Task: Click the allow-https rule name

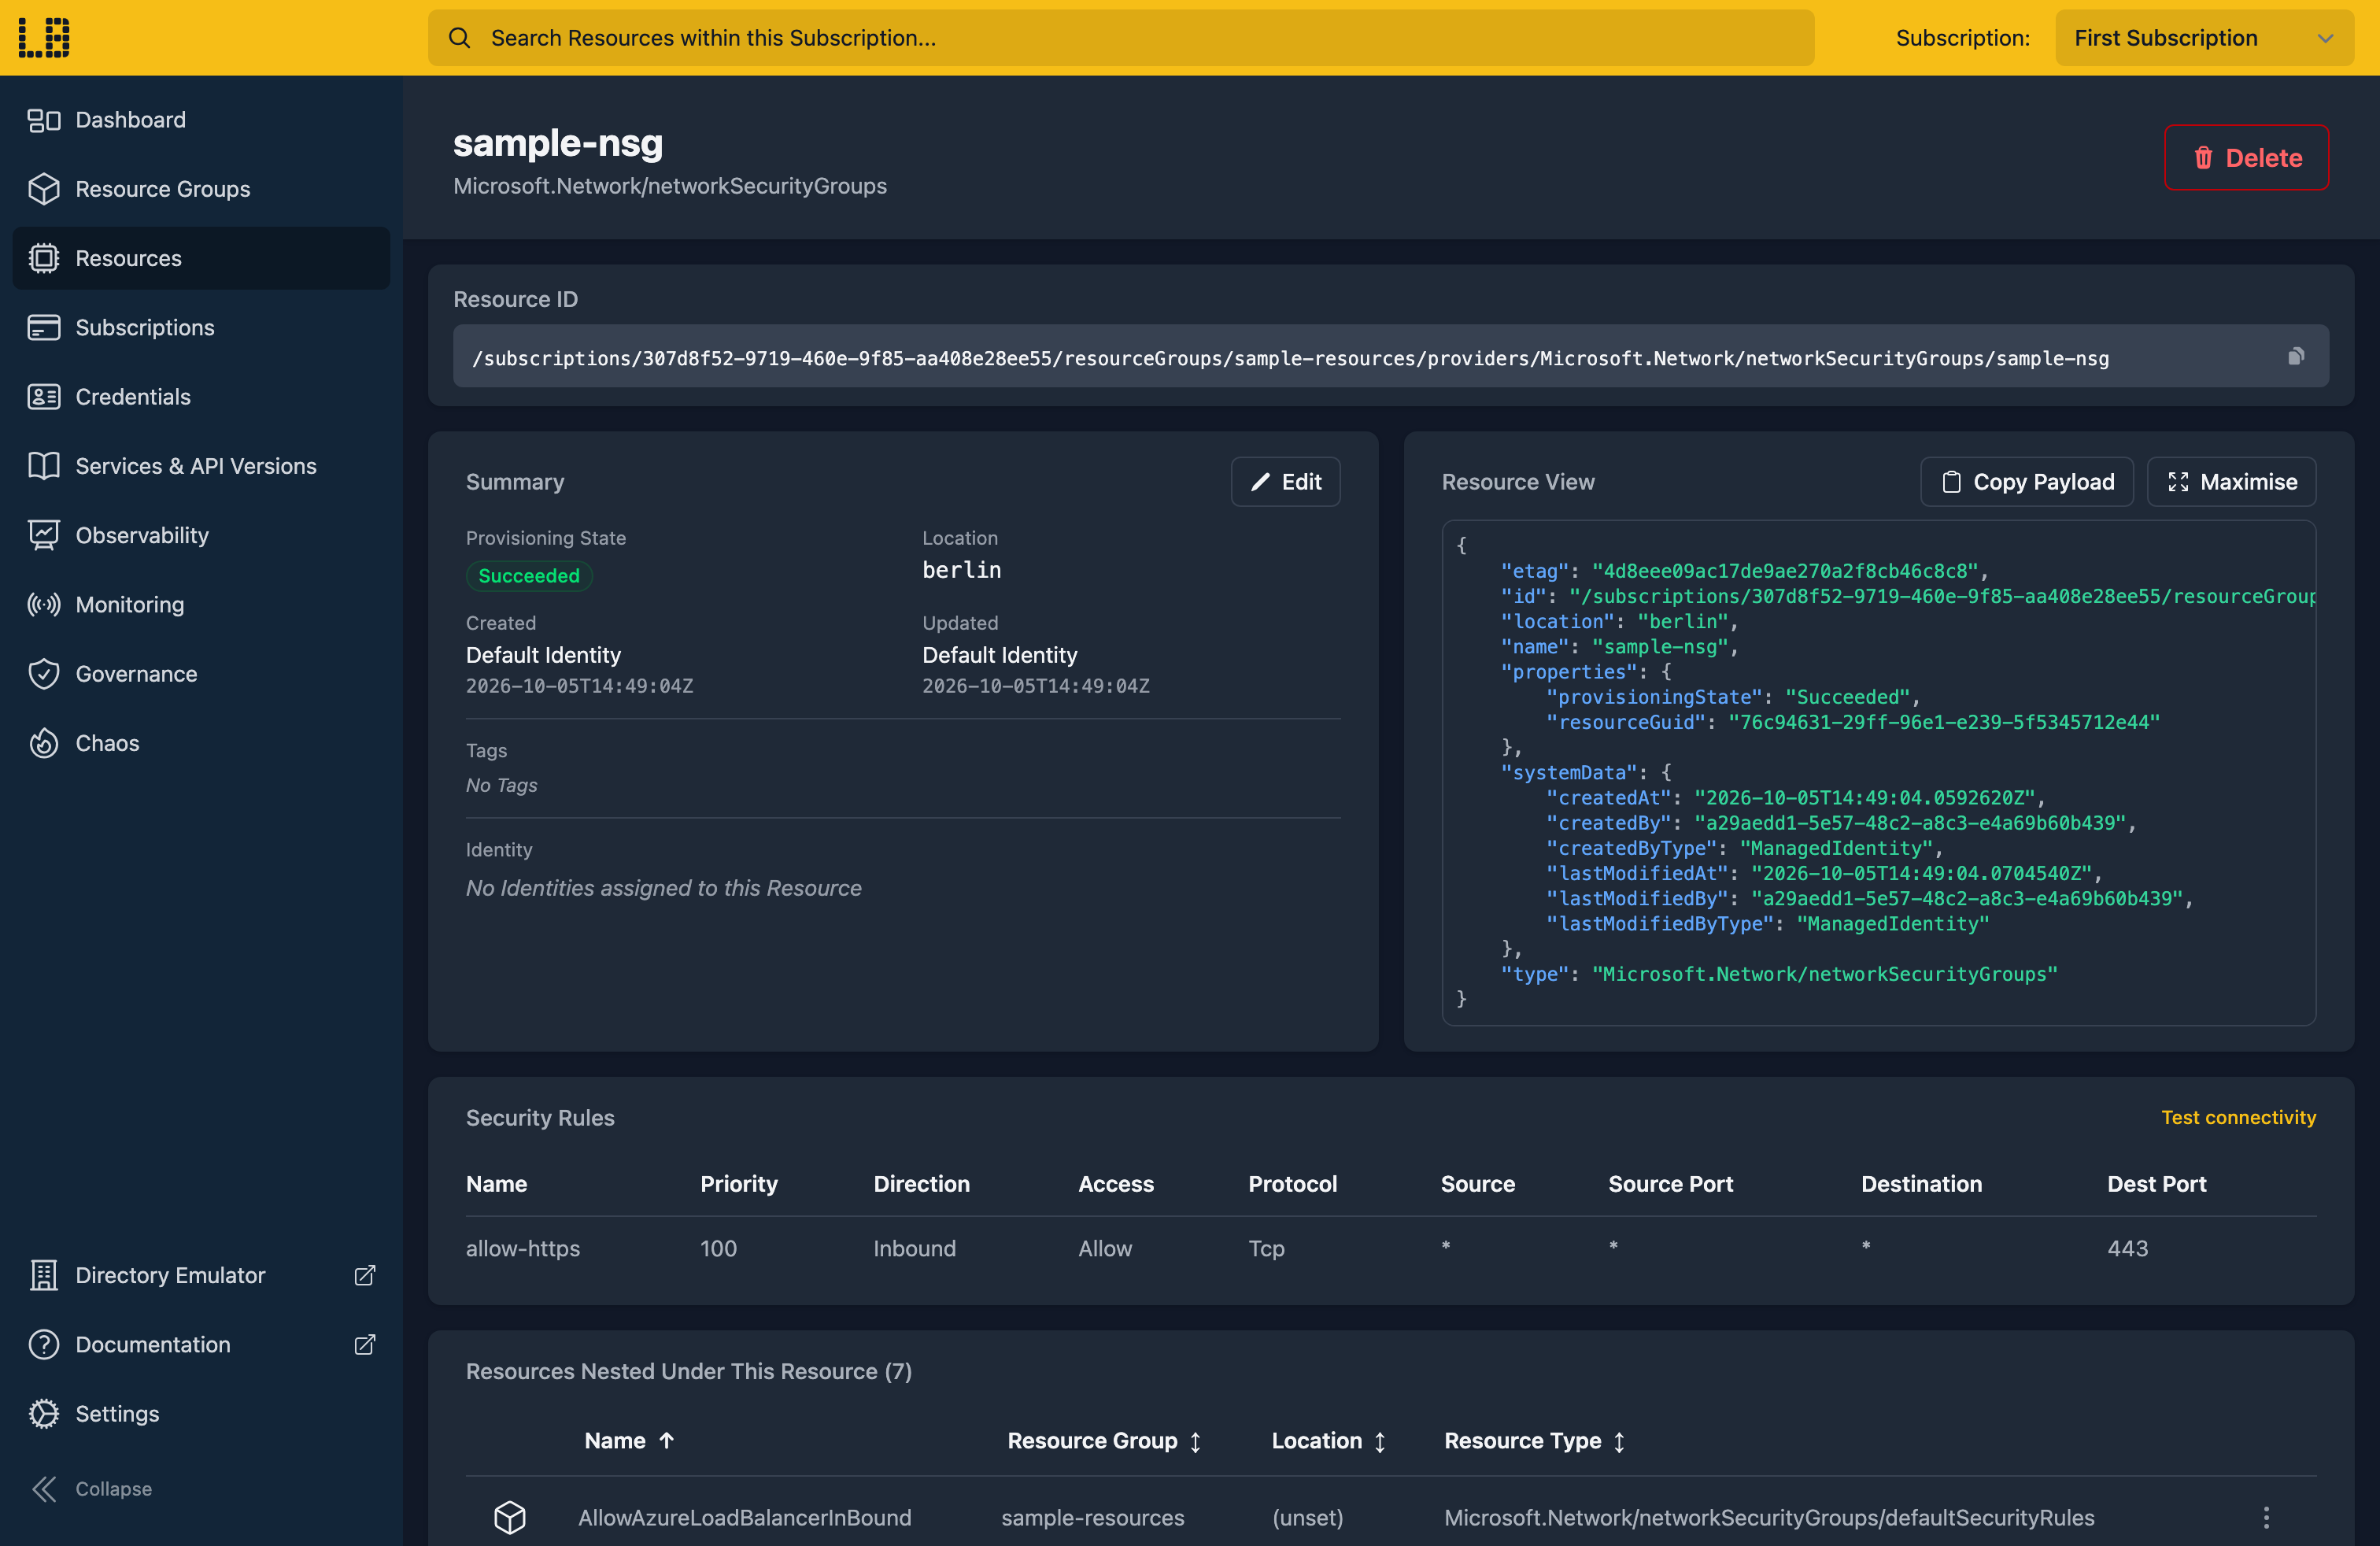Action: 523,1248
